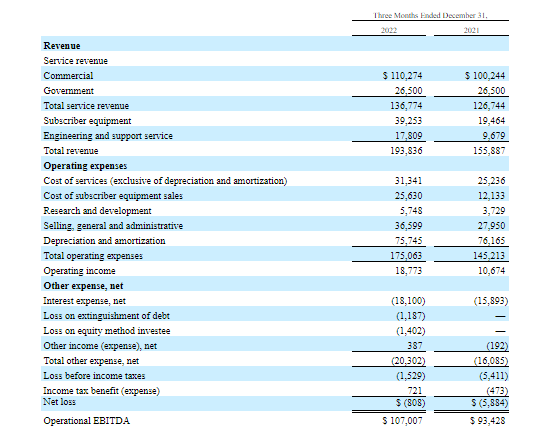
Task: Select Total revenue 2022 value 193,836
Action: [x=406, y=151]
